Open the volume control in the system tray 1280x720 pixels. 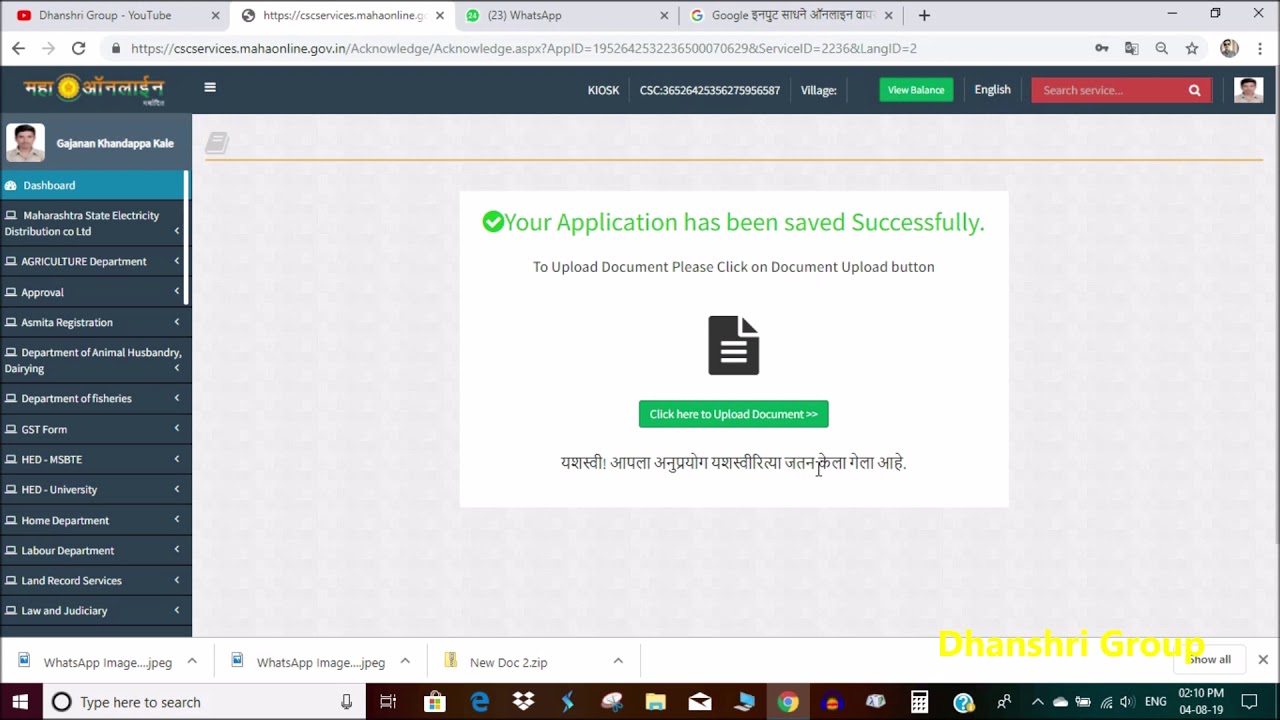tap(1127, 702)
